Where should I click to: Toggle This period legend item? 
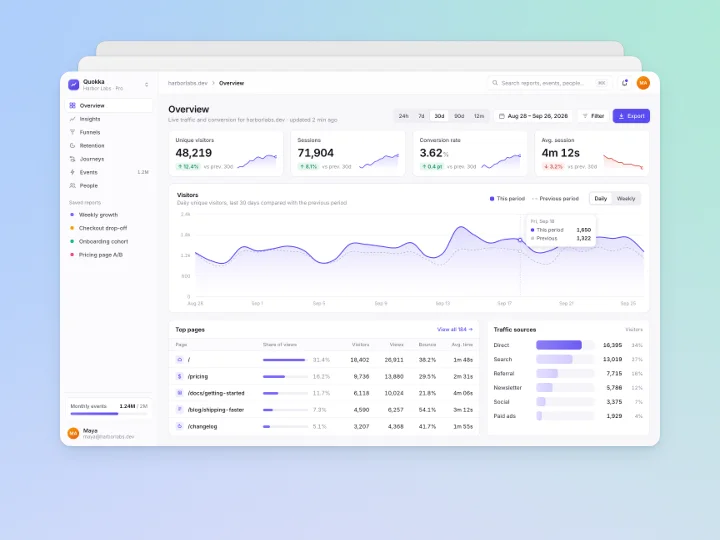click(x=507, y=199)
